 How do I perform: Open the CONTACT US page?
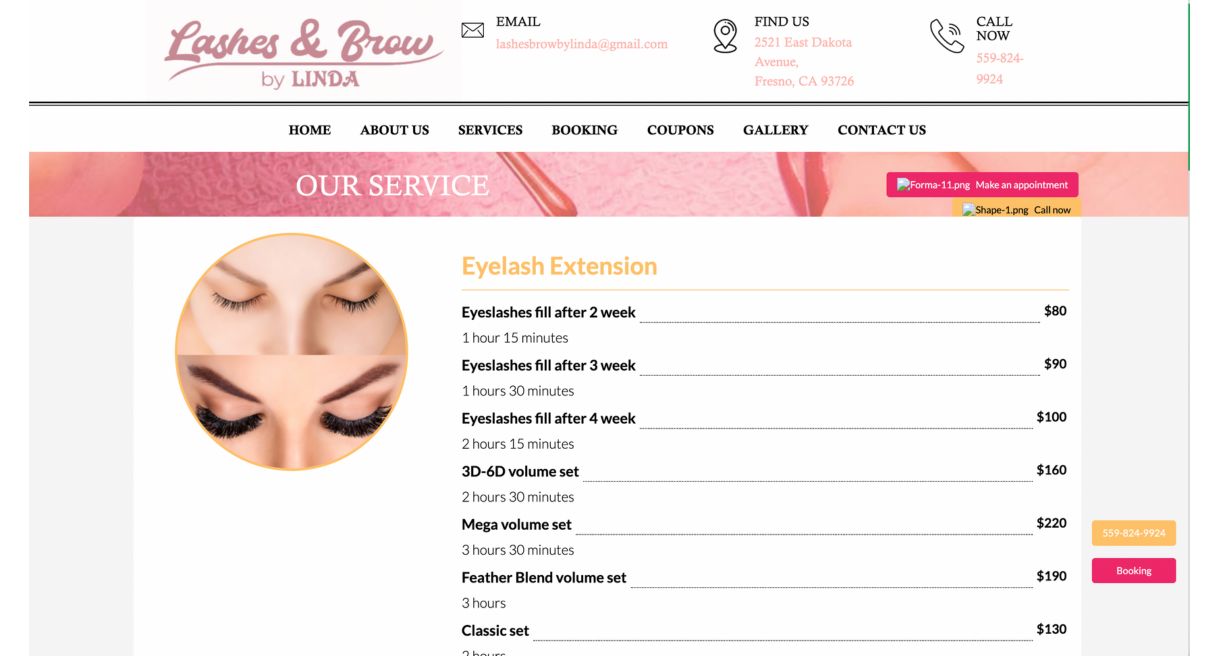[x=882, y=130]
